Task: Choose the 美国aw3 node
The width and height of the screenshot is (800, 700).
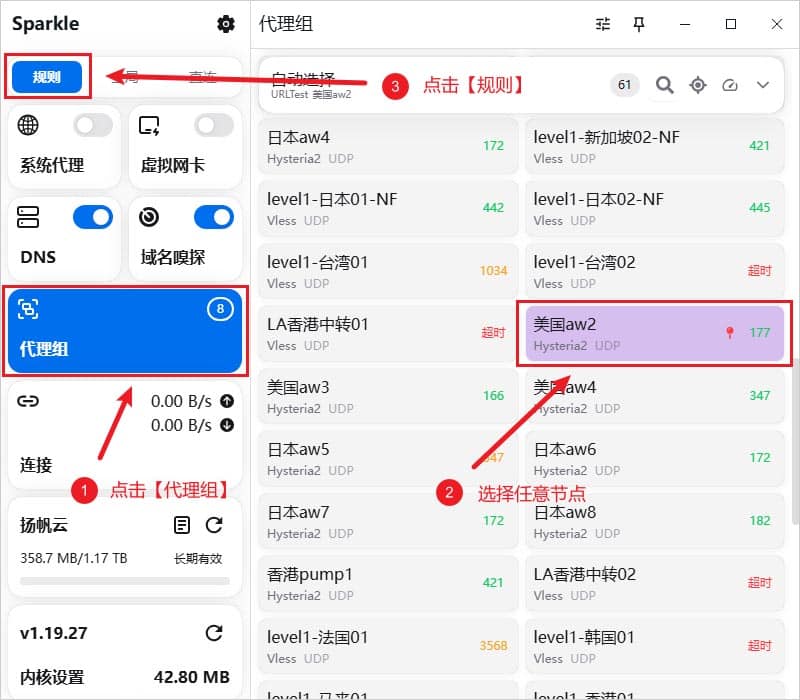Action: pos(388,396)
